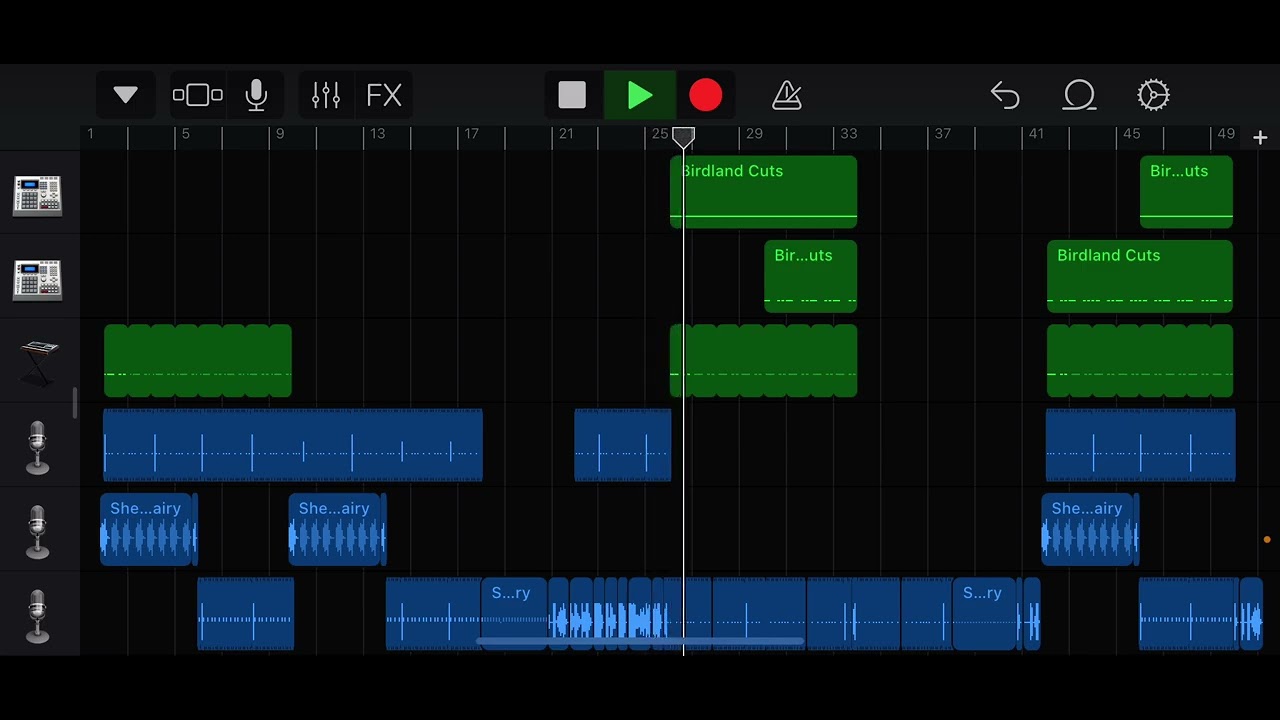Open the track controls mixer sliders
The height and width of the screenshot is (720, 1280).
point(326,95)
